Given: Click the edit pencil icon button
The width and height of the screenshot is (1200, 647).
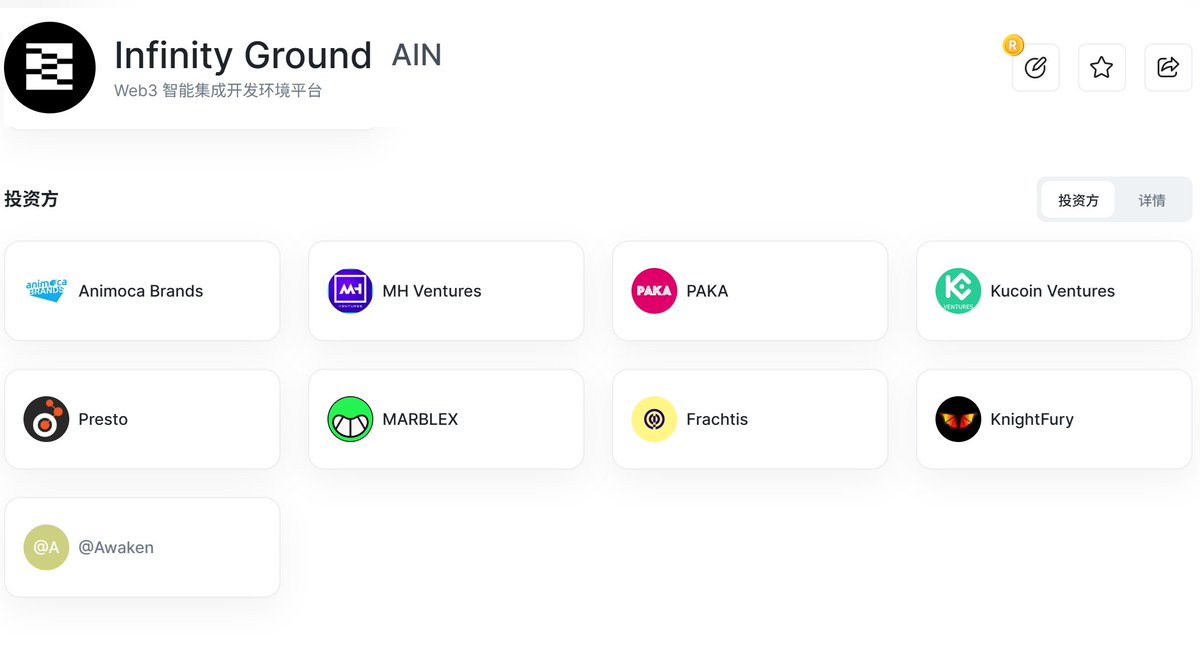Looking at the screenshot, I should click(1035, 68).
